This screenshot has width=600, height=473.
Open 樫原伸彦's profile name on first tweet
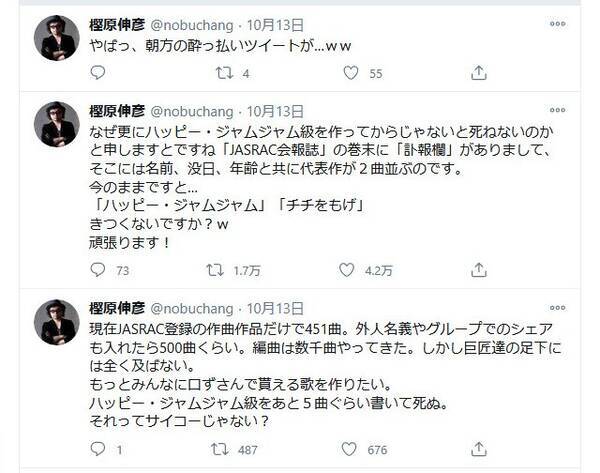pyautogui.click(x=116, y=24)
